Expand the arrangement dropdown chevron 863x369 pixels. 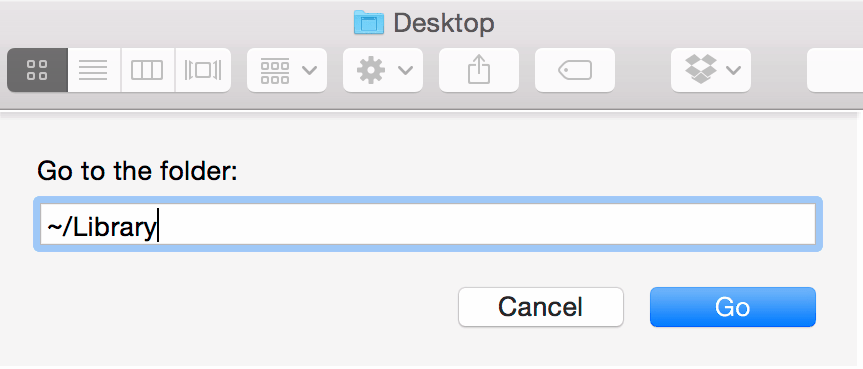click(310, 70)
